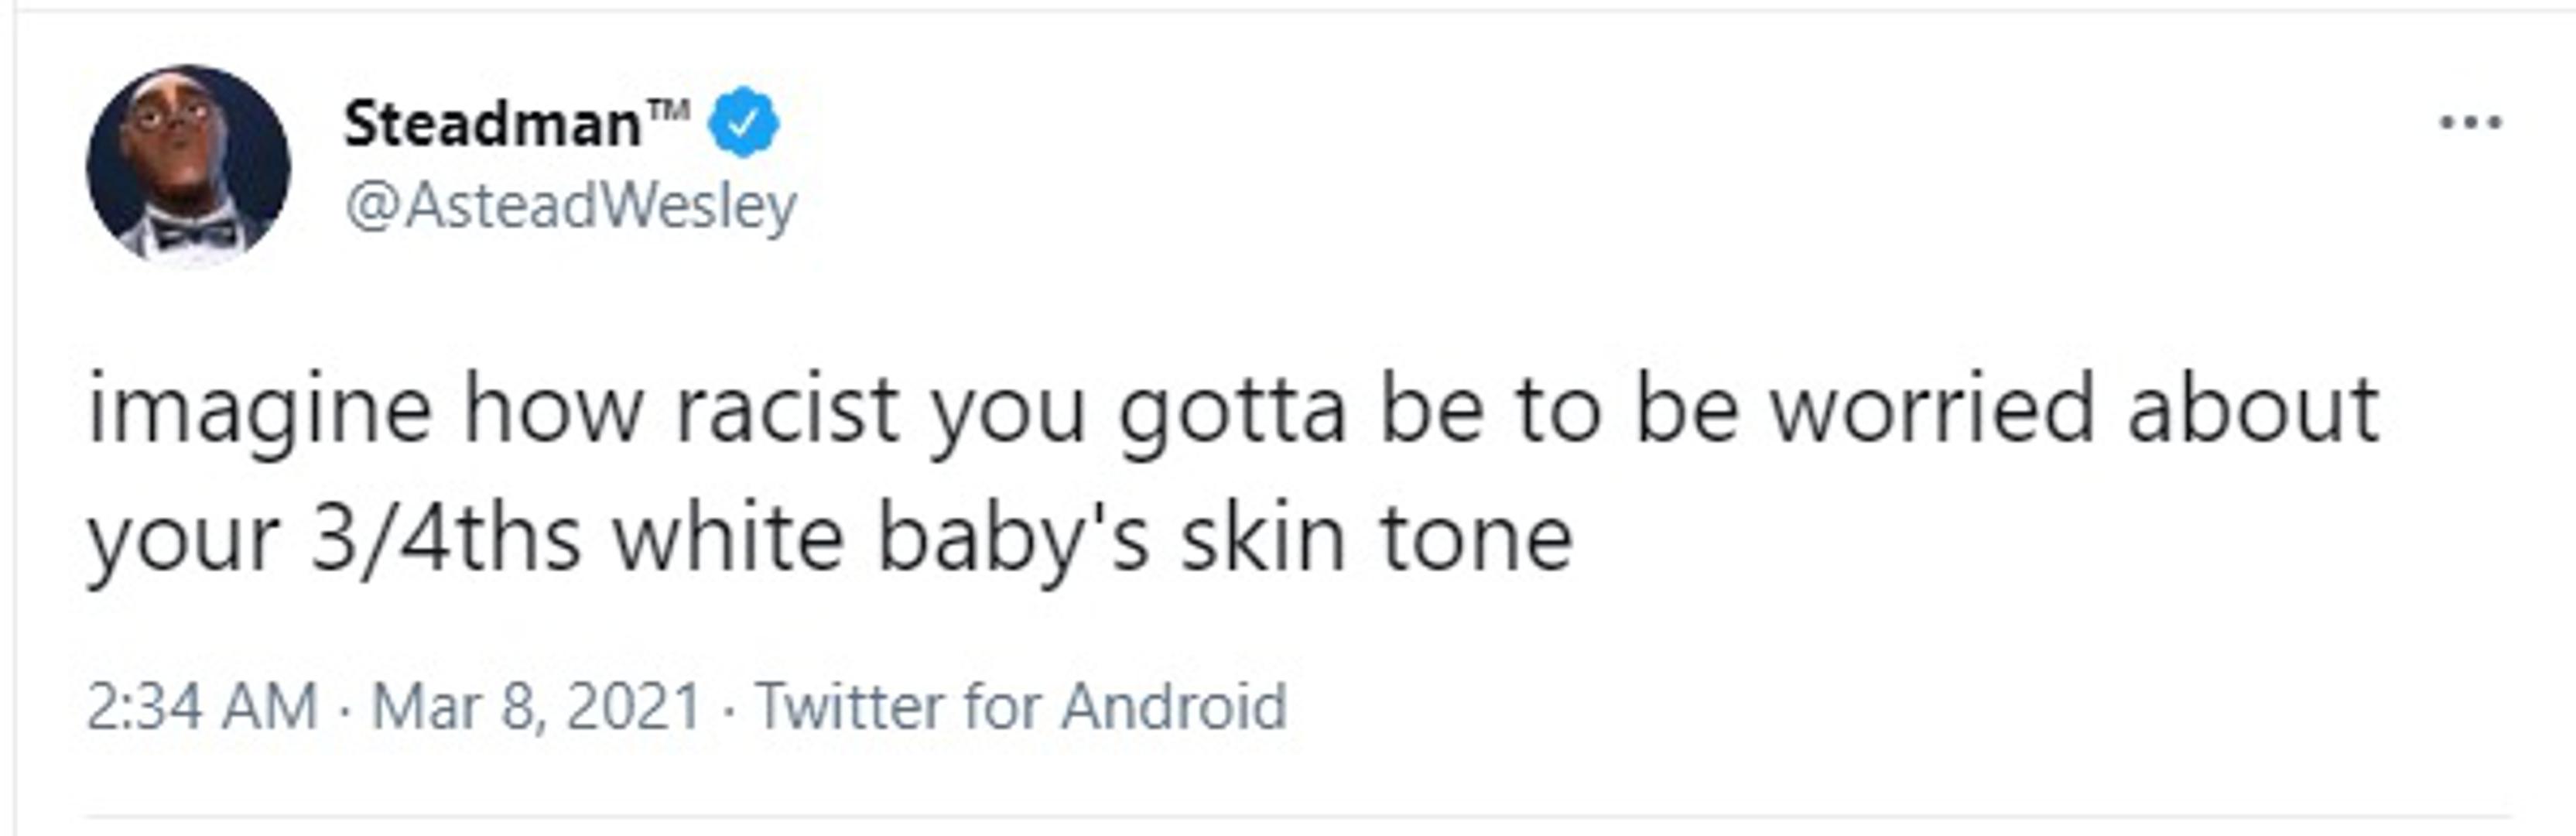The width and height of the screenshot is (2576, 836).
Task: Click the word "worried" in the tweet
Action: pyautogui.click(x=1932, y=410)
